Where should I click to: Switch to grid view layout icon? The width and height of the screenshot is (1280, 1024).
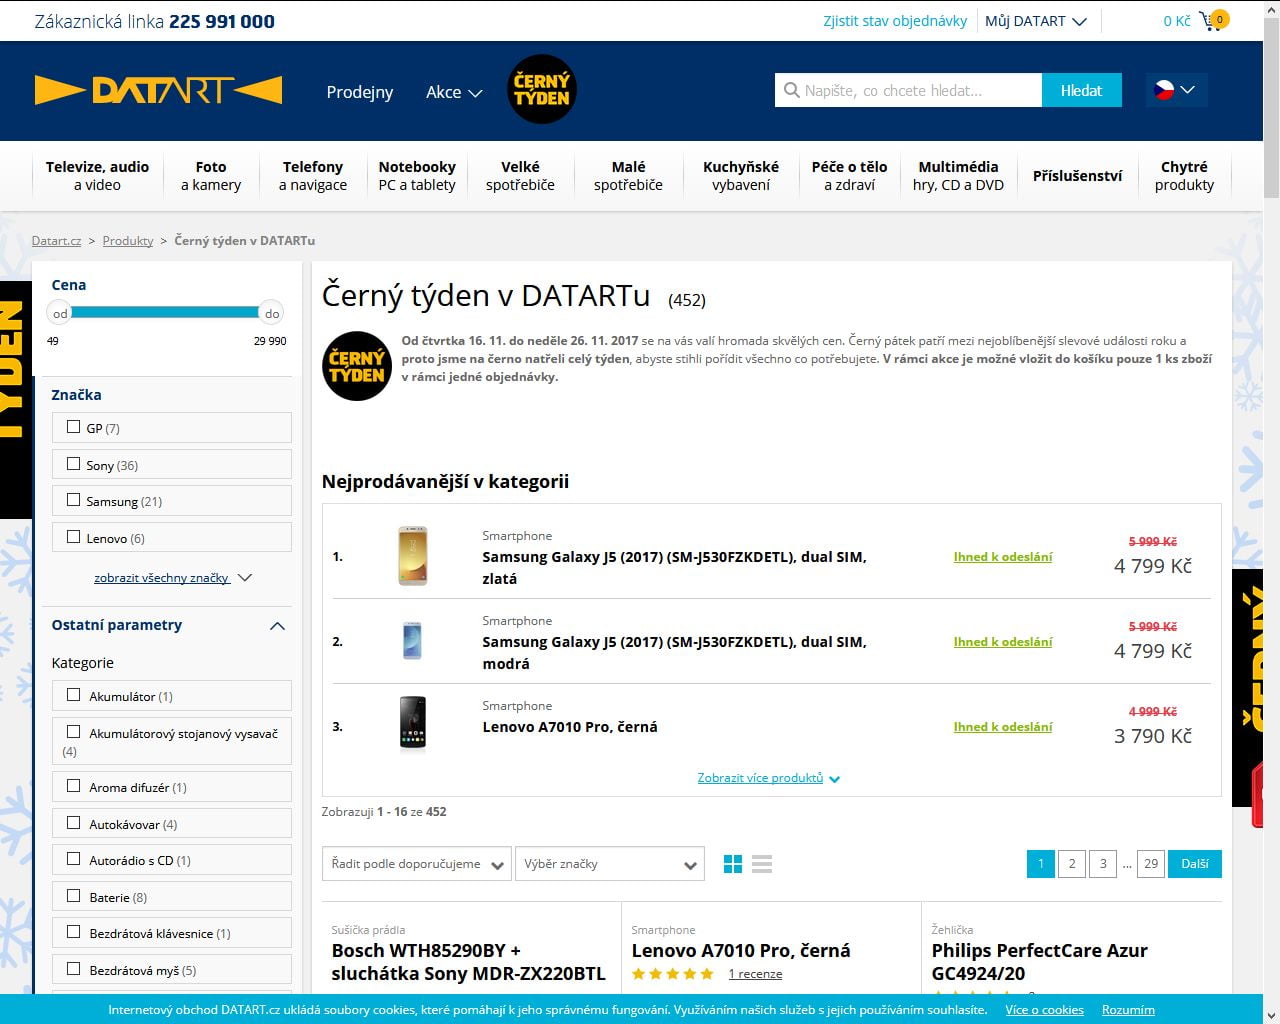click(733, 864)
